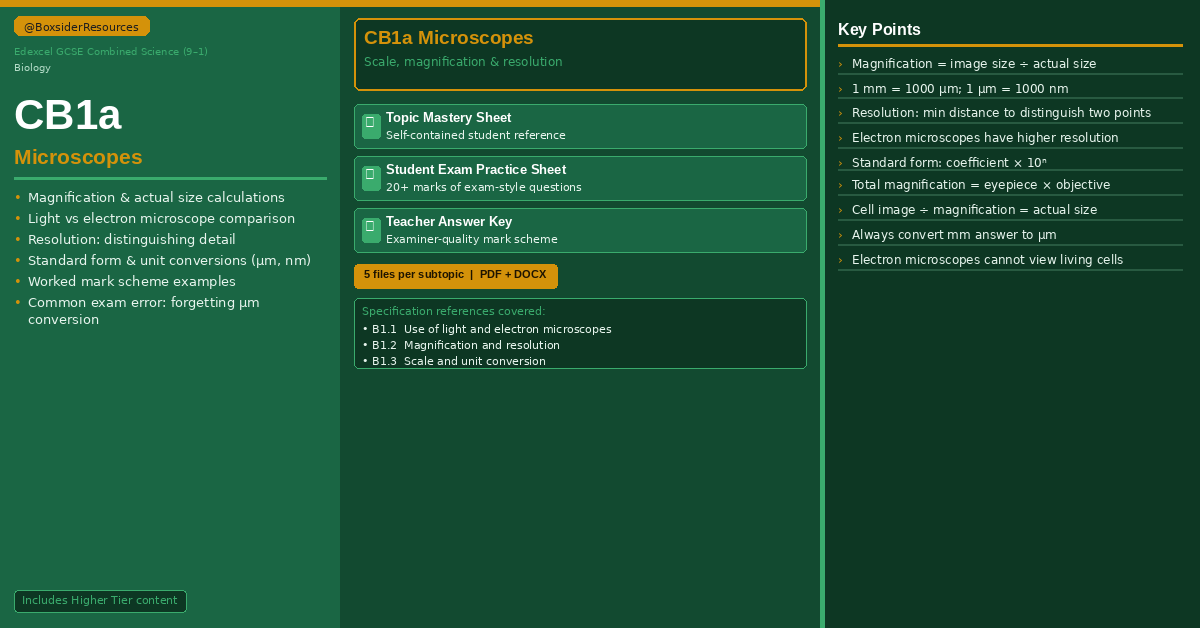
Task: Select the Topic Mastery Sheet card
Action: [x=580, y=126]
